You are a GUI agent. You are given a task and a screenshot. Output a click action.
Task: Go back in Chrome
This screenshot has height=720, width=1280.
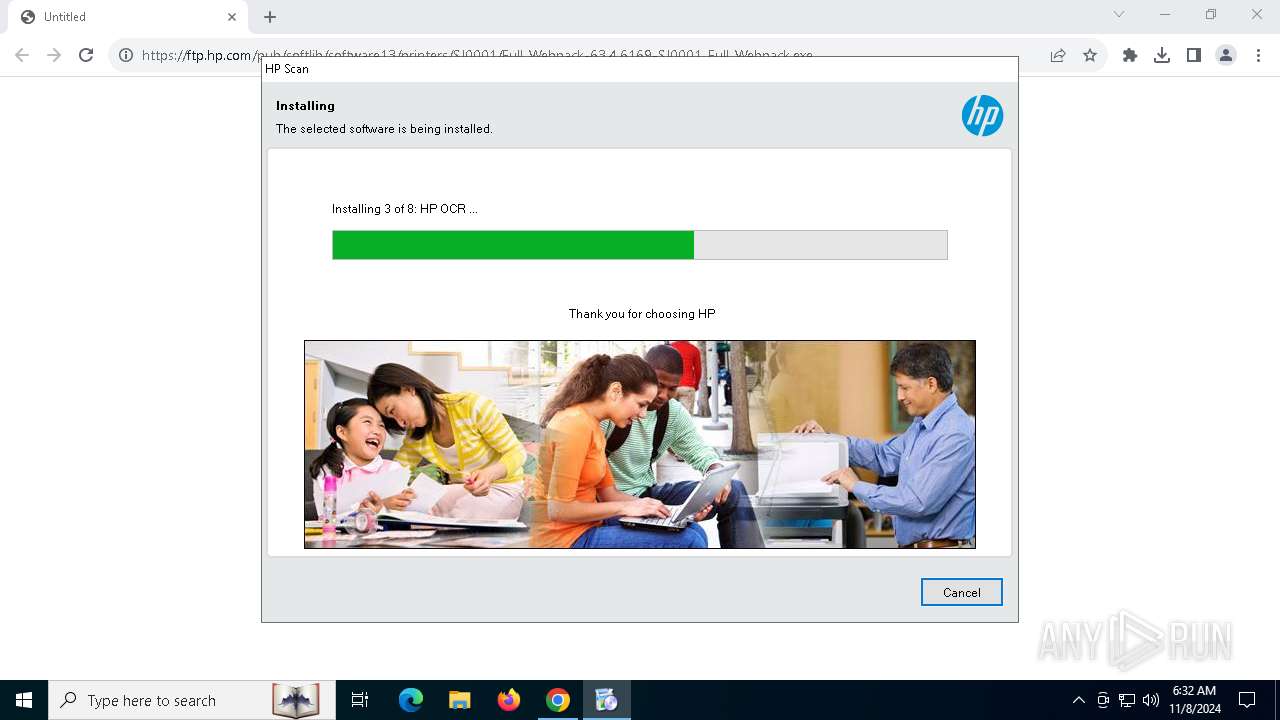[22, 55]
